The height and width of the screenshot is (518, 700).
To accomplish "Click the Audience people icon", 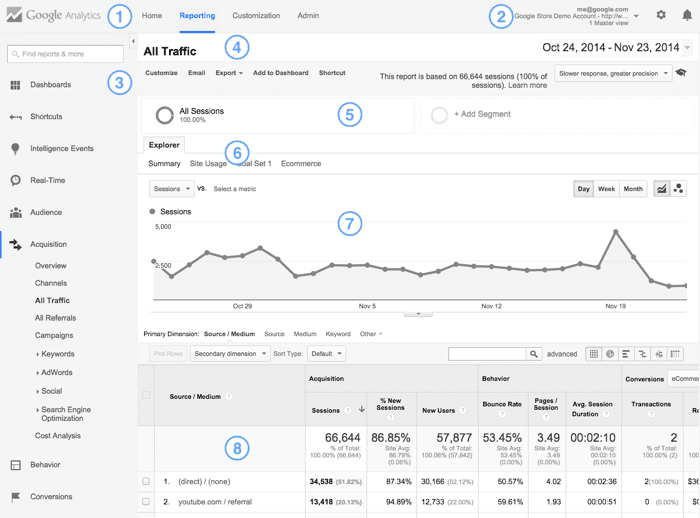I will pyautogui.click(x=16, y=213).
